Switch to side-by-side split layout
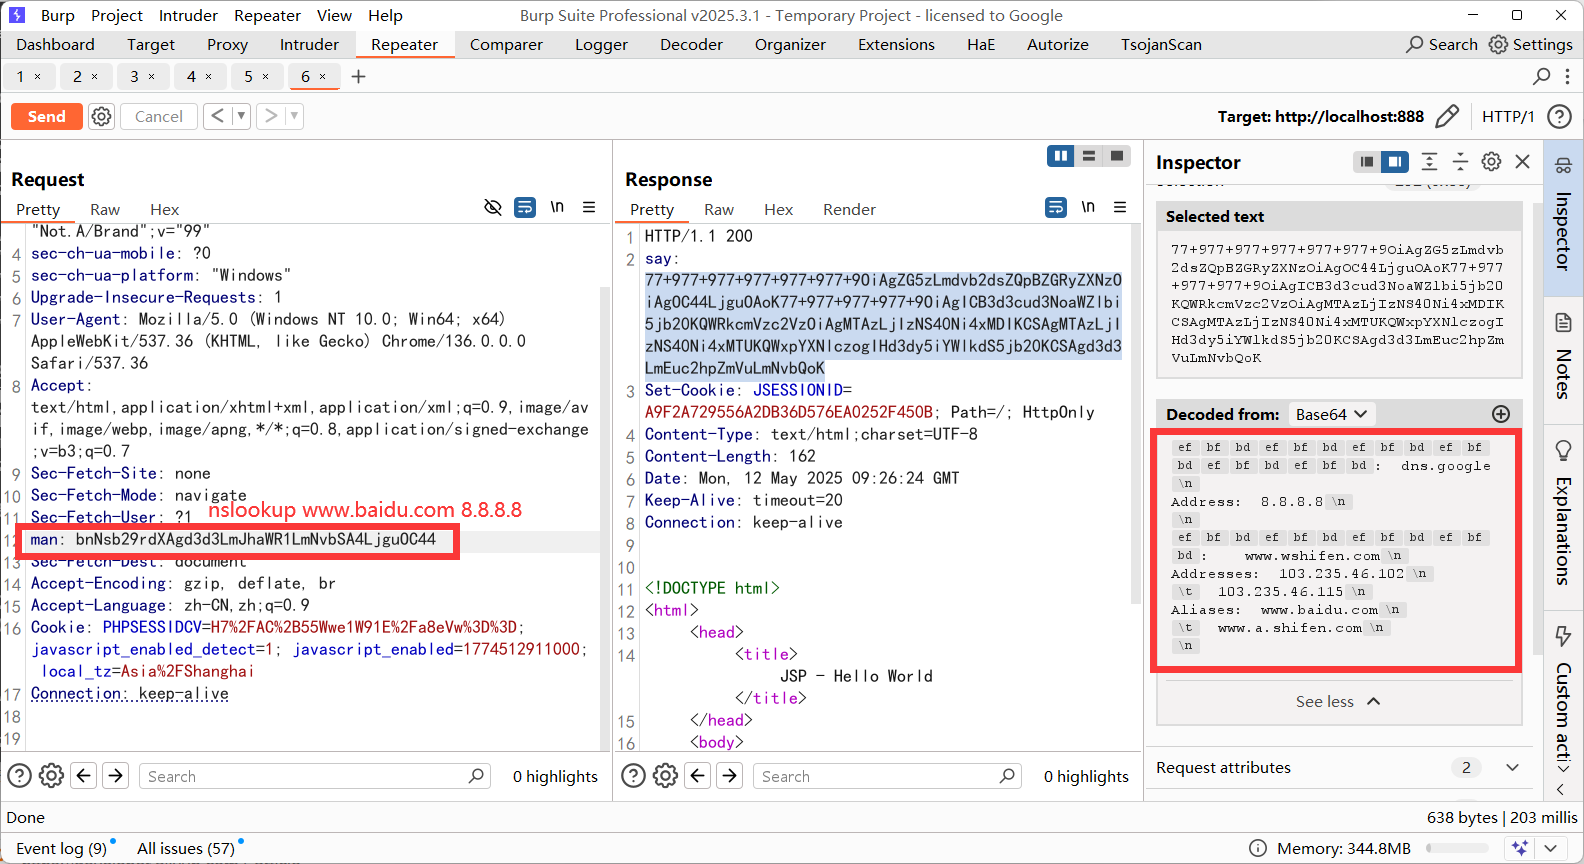The width and height of the screenshot is (1584, 864). click(x=1060, y=156)
